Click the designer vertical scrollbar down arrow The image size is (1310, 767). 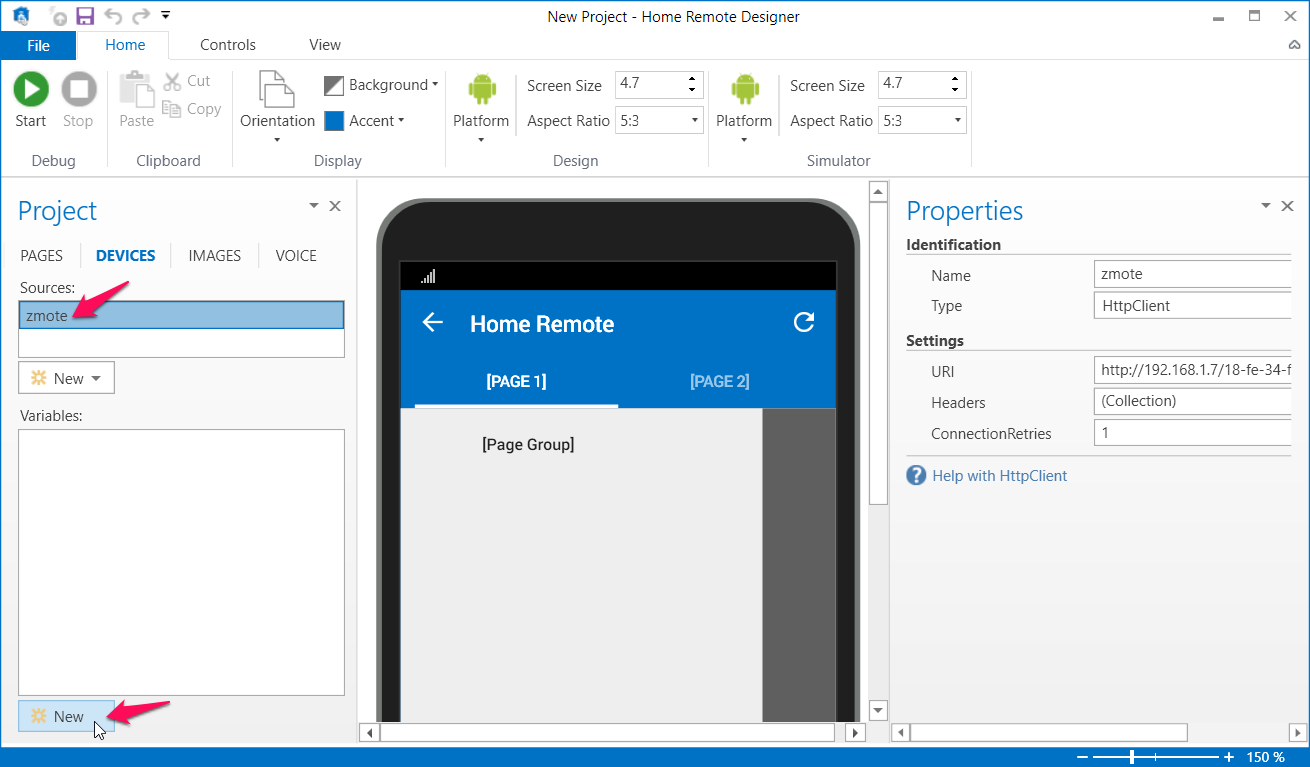coord(878,711)
